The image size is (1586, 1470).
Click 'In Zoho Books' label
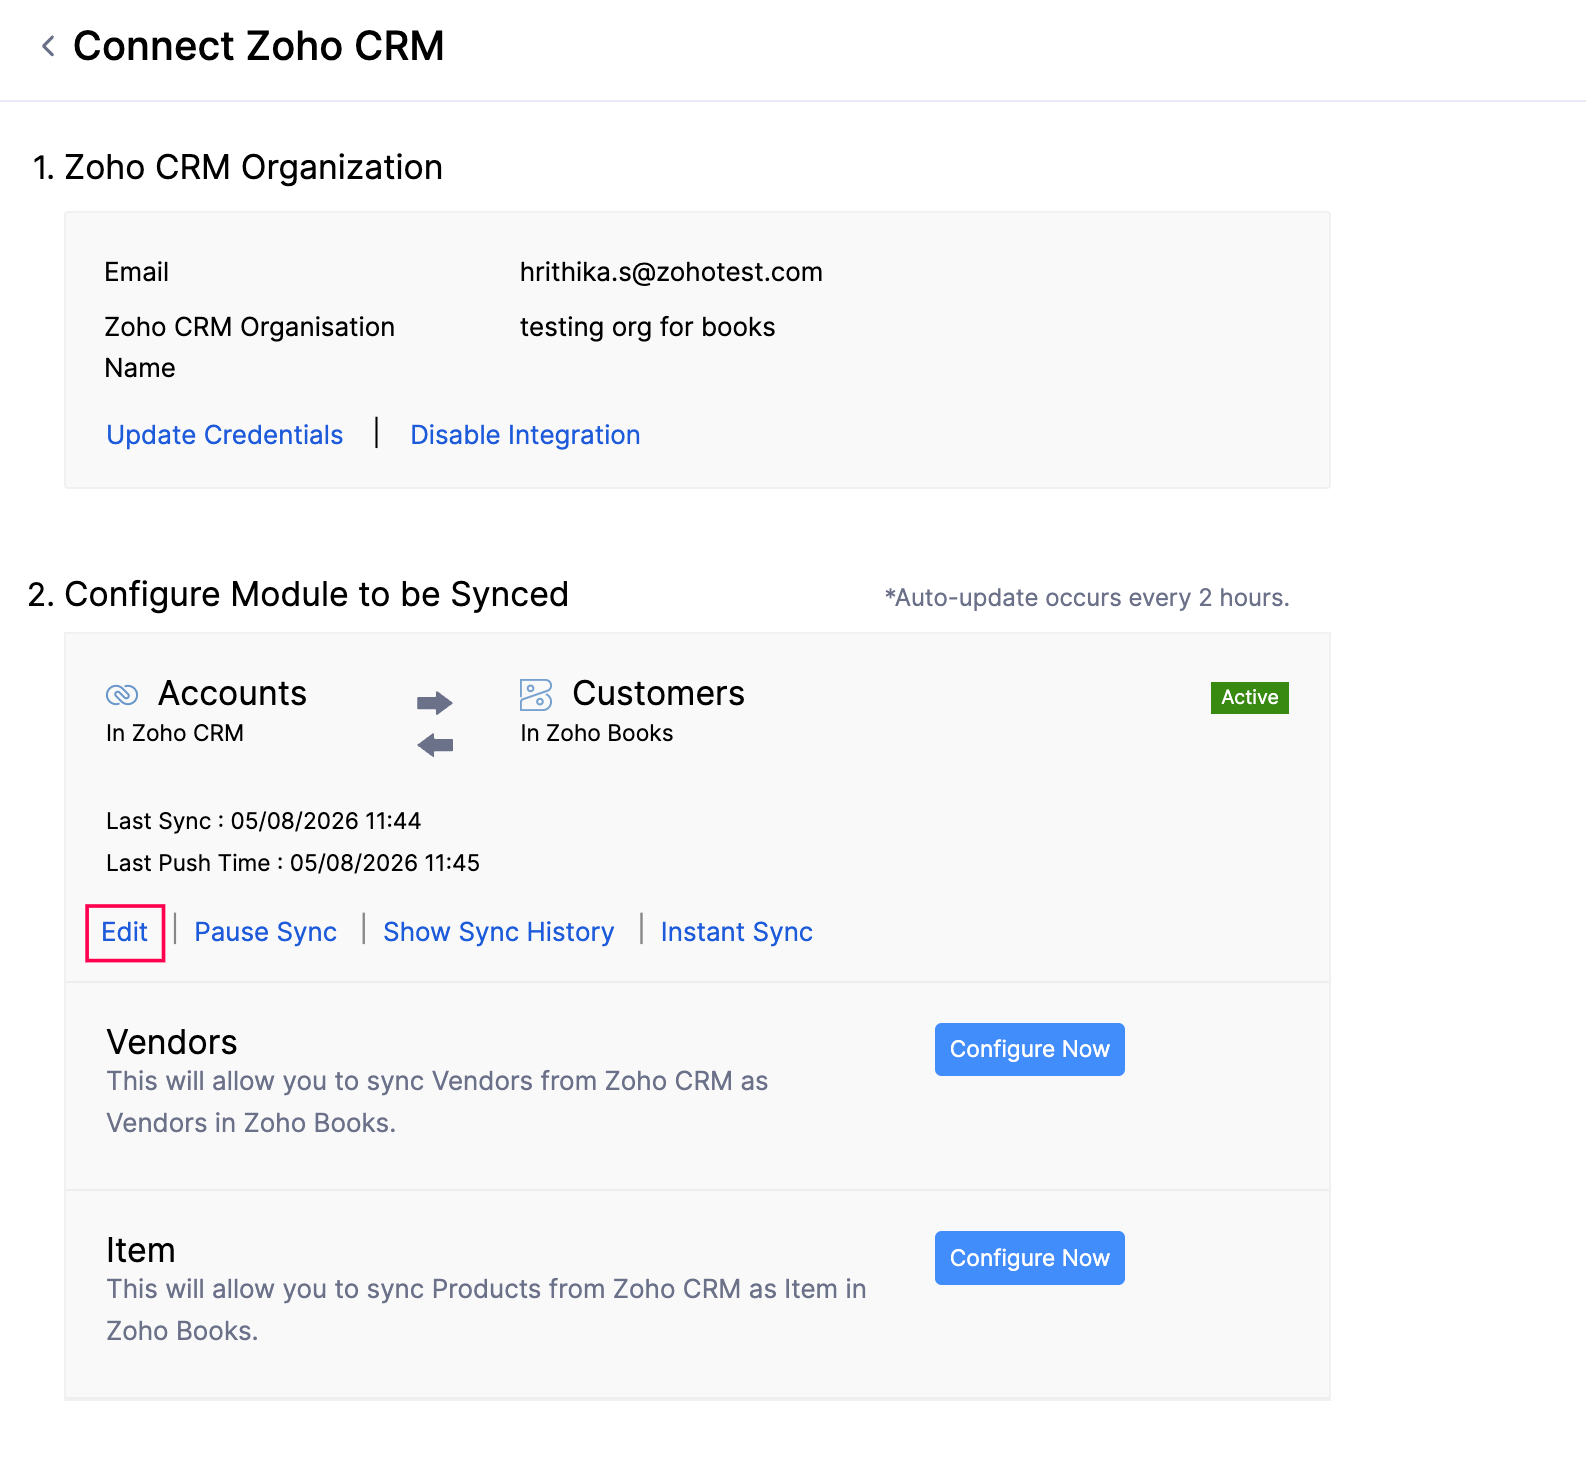pos(597,733)
